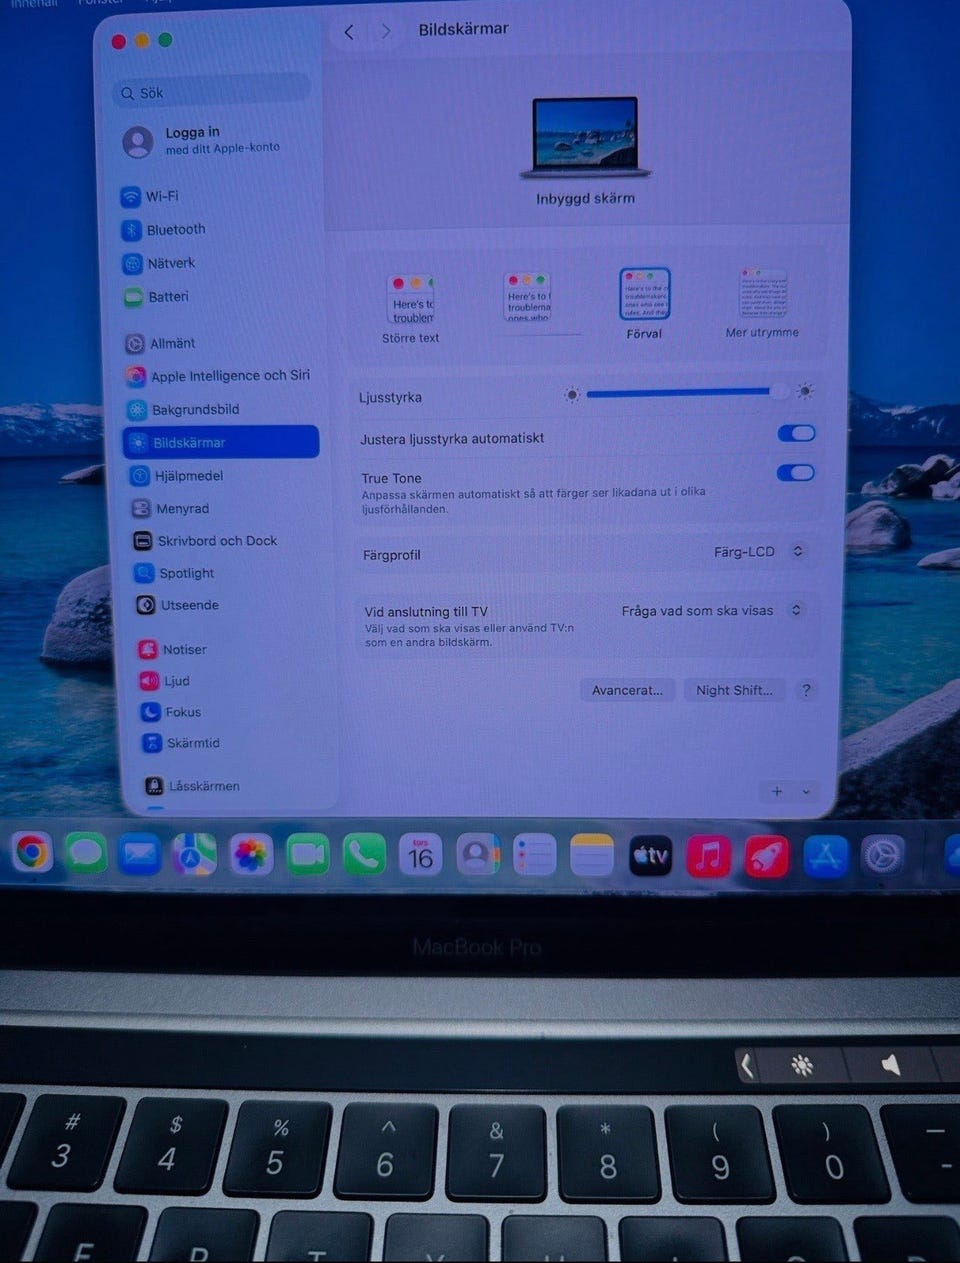960x1263 pixels.
Task: Open Calendar from the Dock
Action: [x=420, y=855]
